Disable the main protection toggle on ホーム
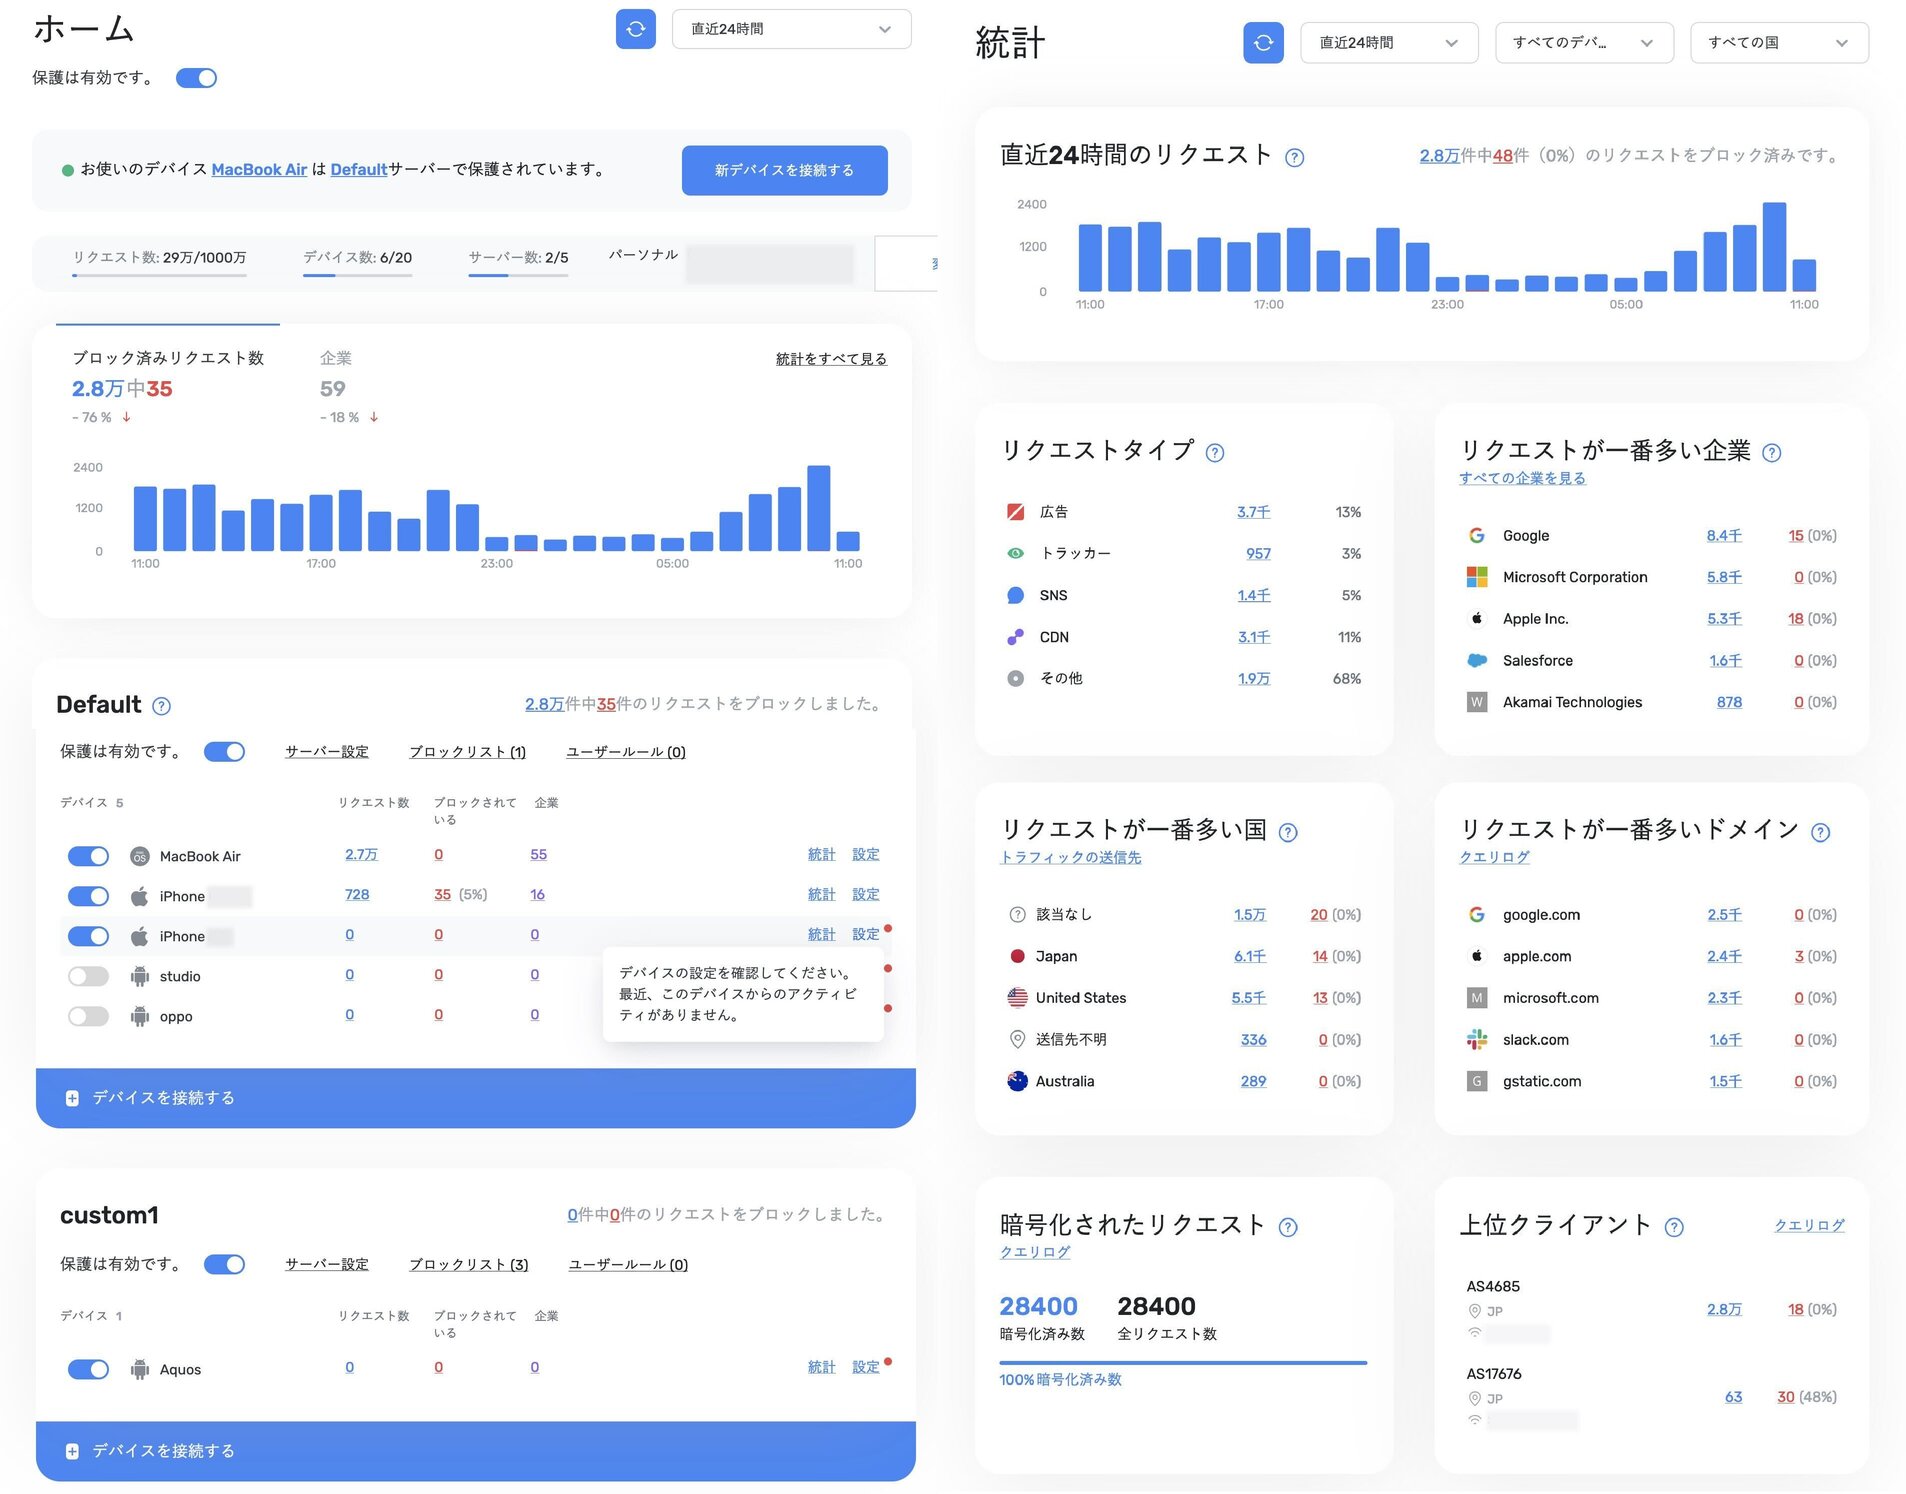1906x1494 pixels. coord(196,77)
